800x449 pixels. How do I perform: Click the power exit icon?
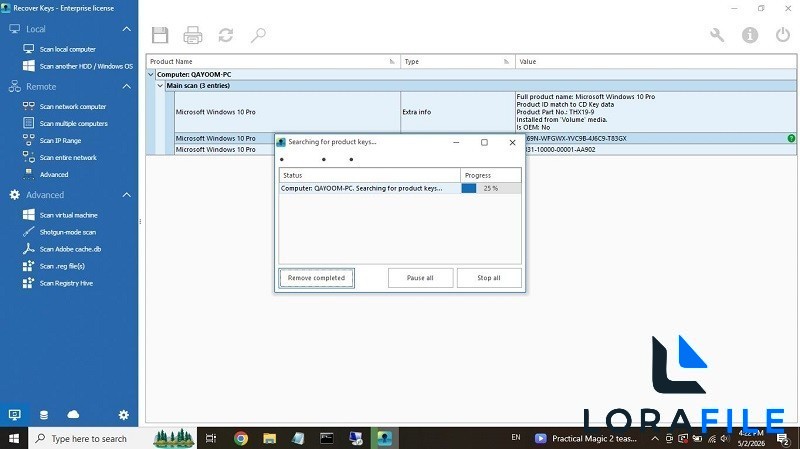click(783, 35)
